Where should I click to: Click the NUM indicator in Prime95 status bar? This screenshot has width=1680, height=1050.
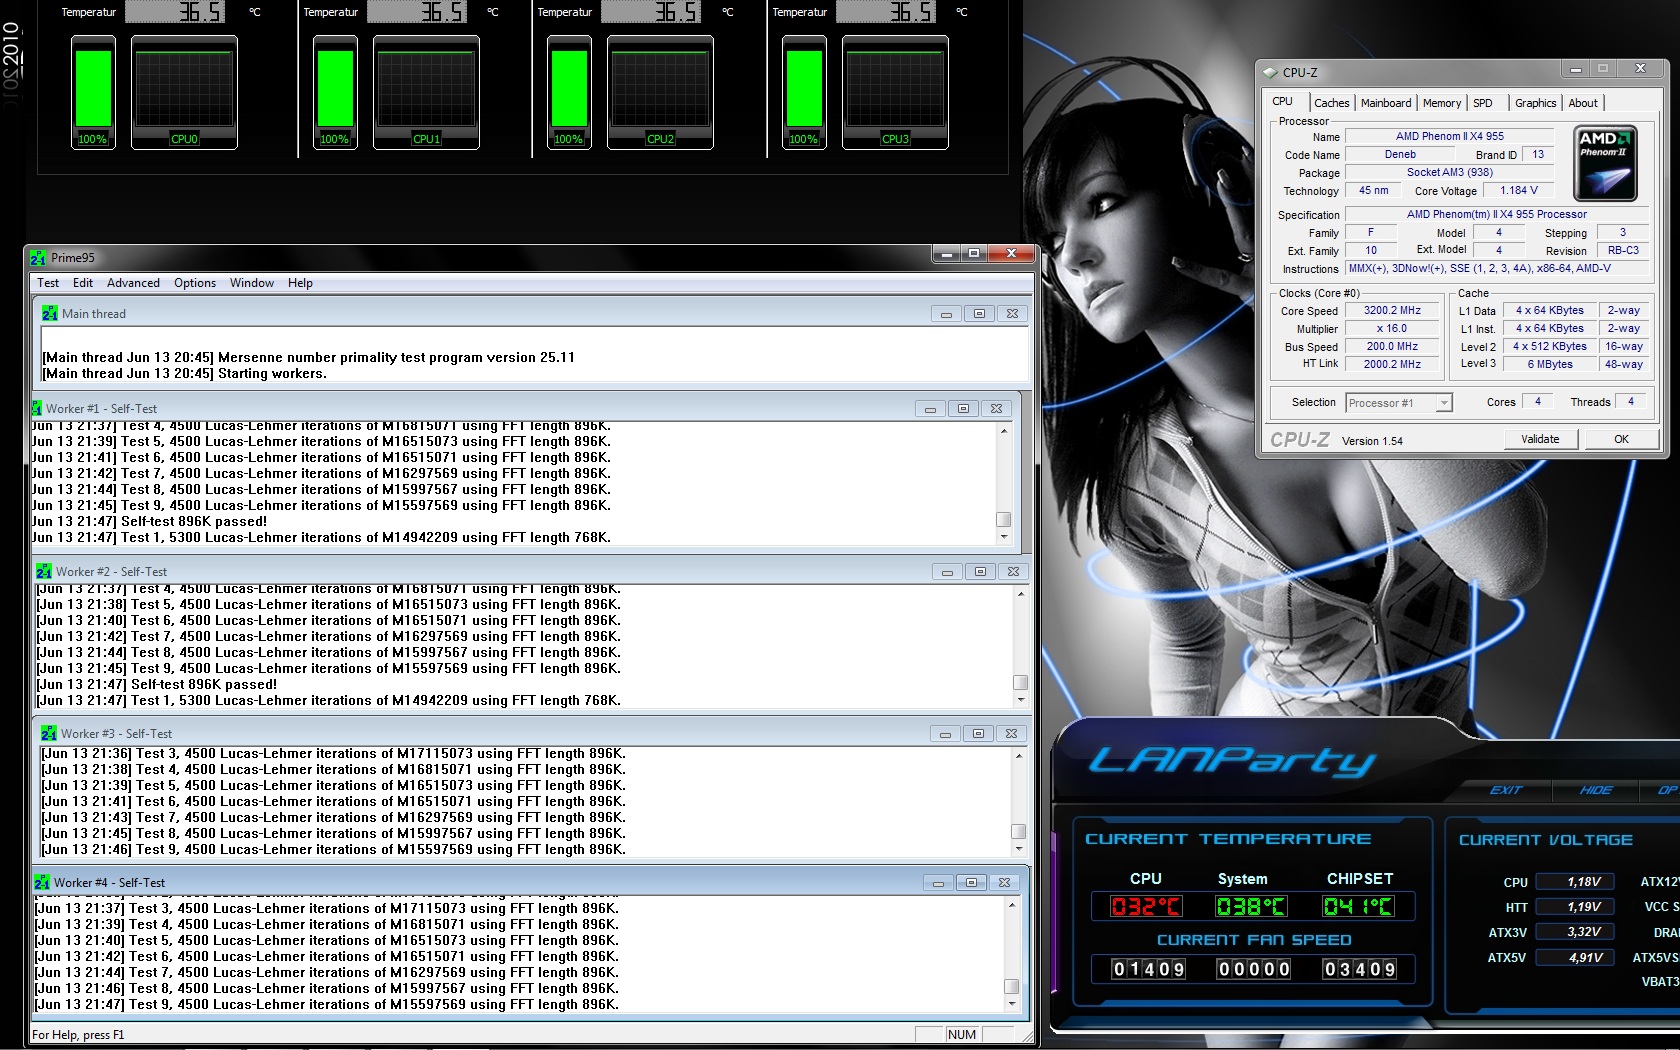click(x=961, y=1034)
